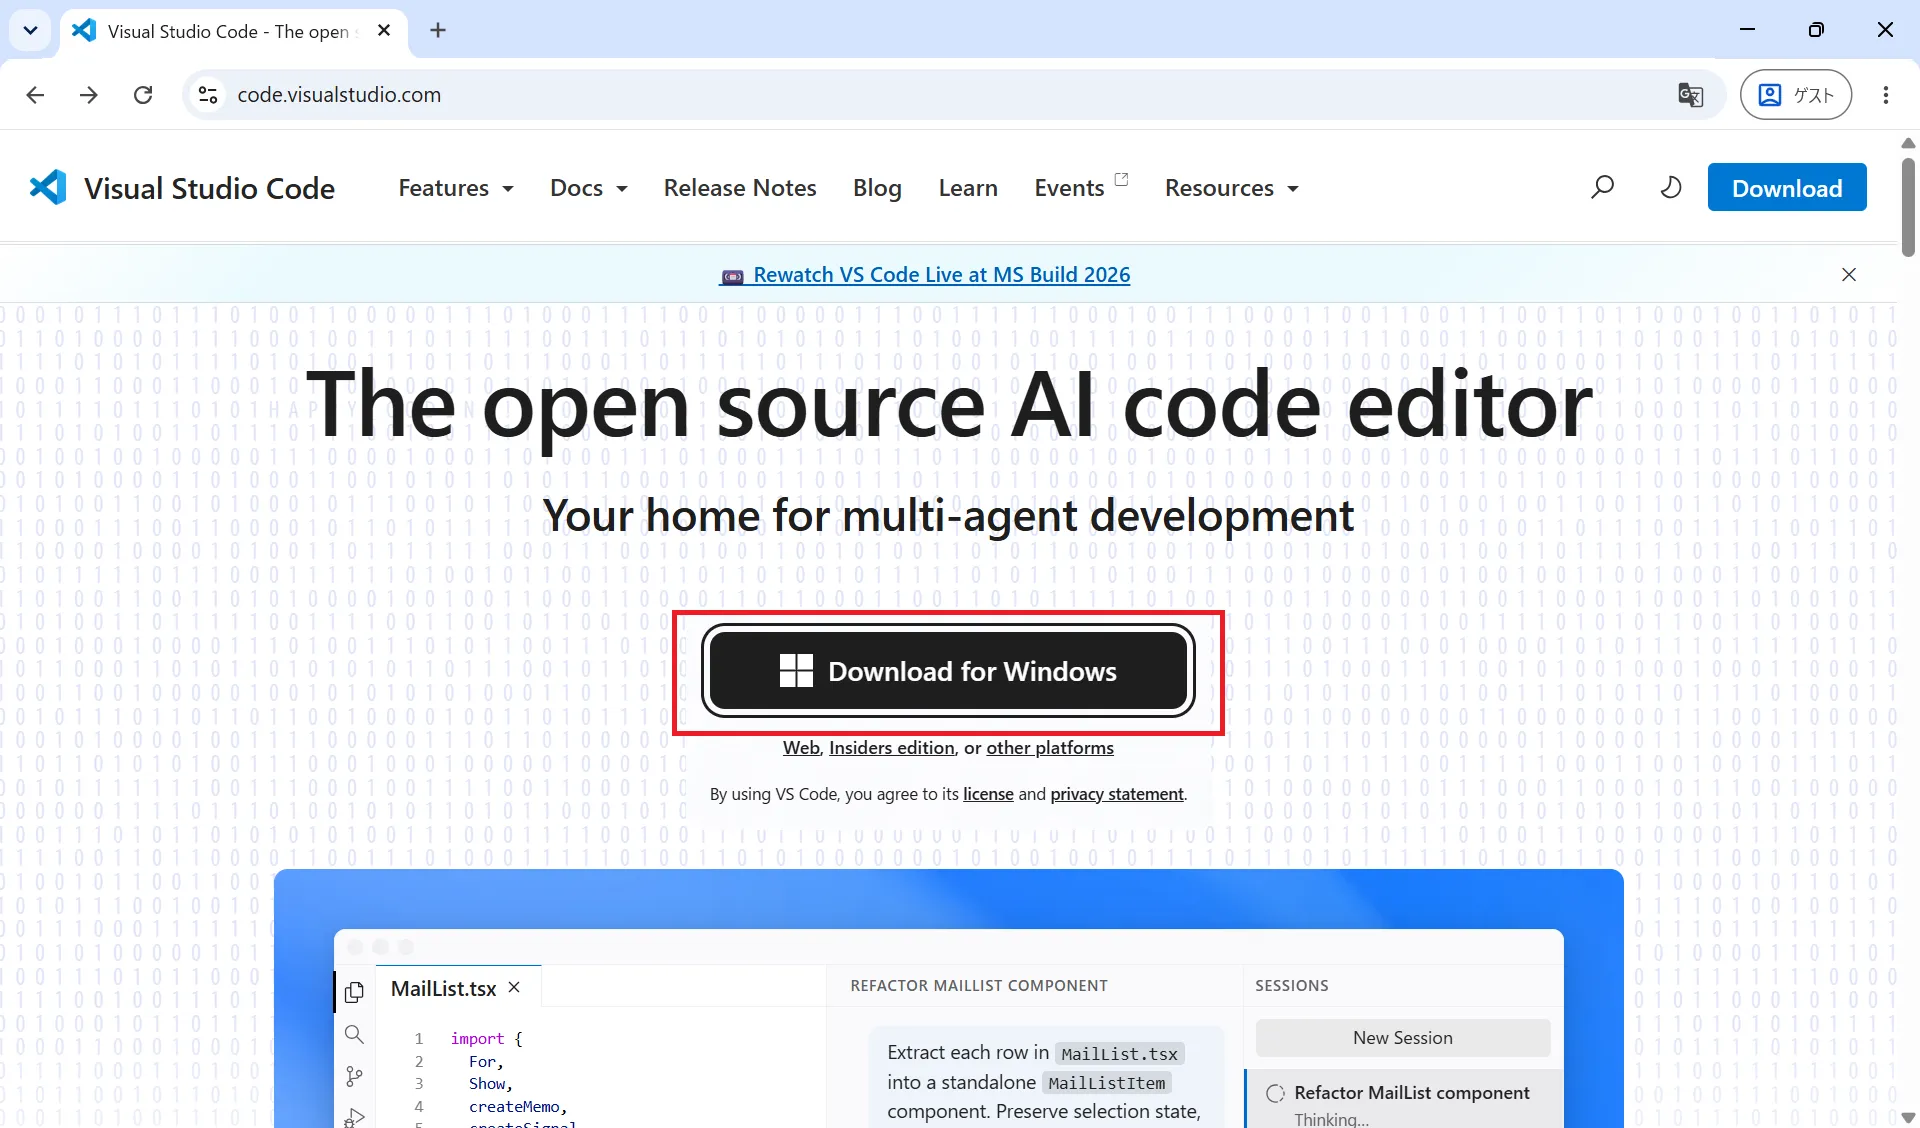Viewport: 1920px width, 1128px height.
Task: Open Rewatch VS Code Live at MS Build link
Action: pos(925,275)
